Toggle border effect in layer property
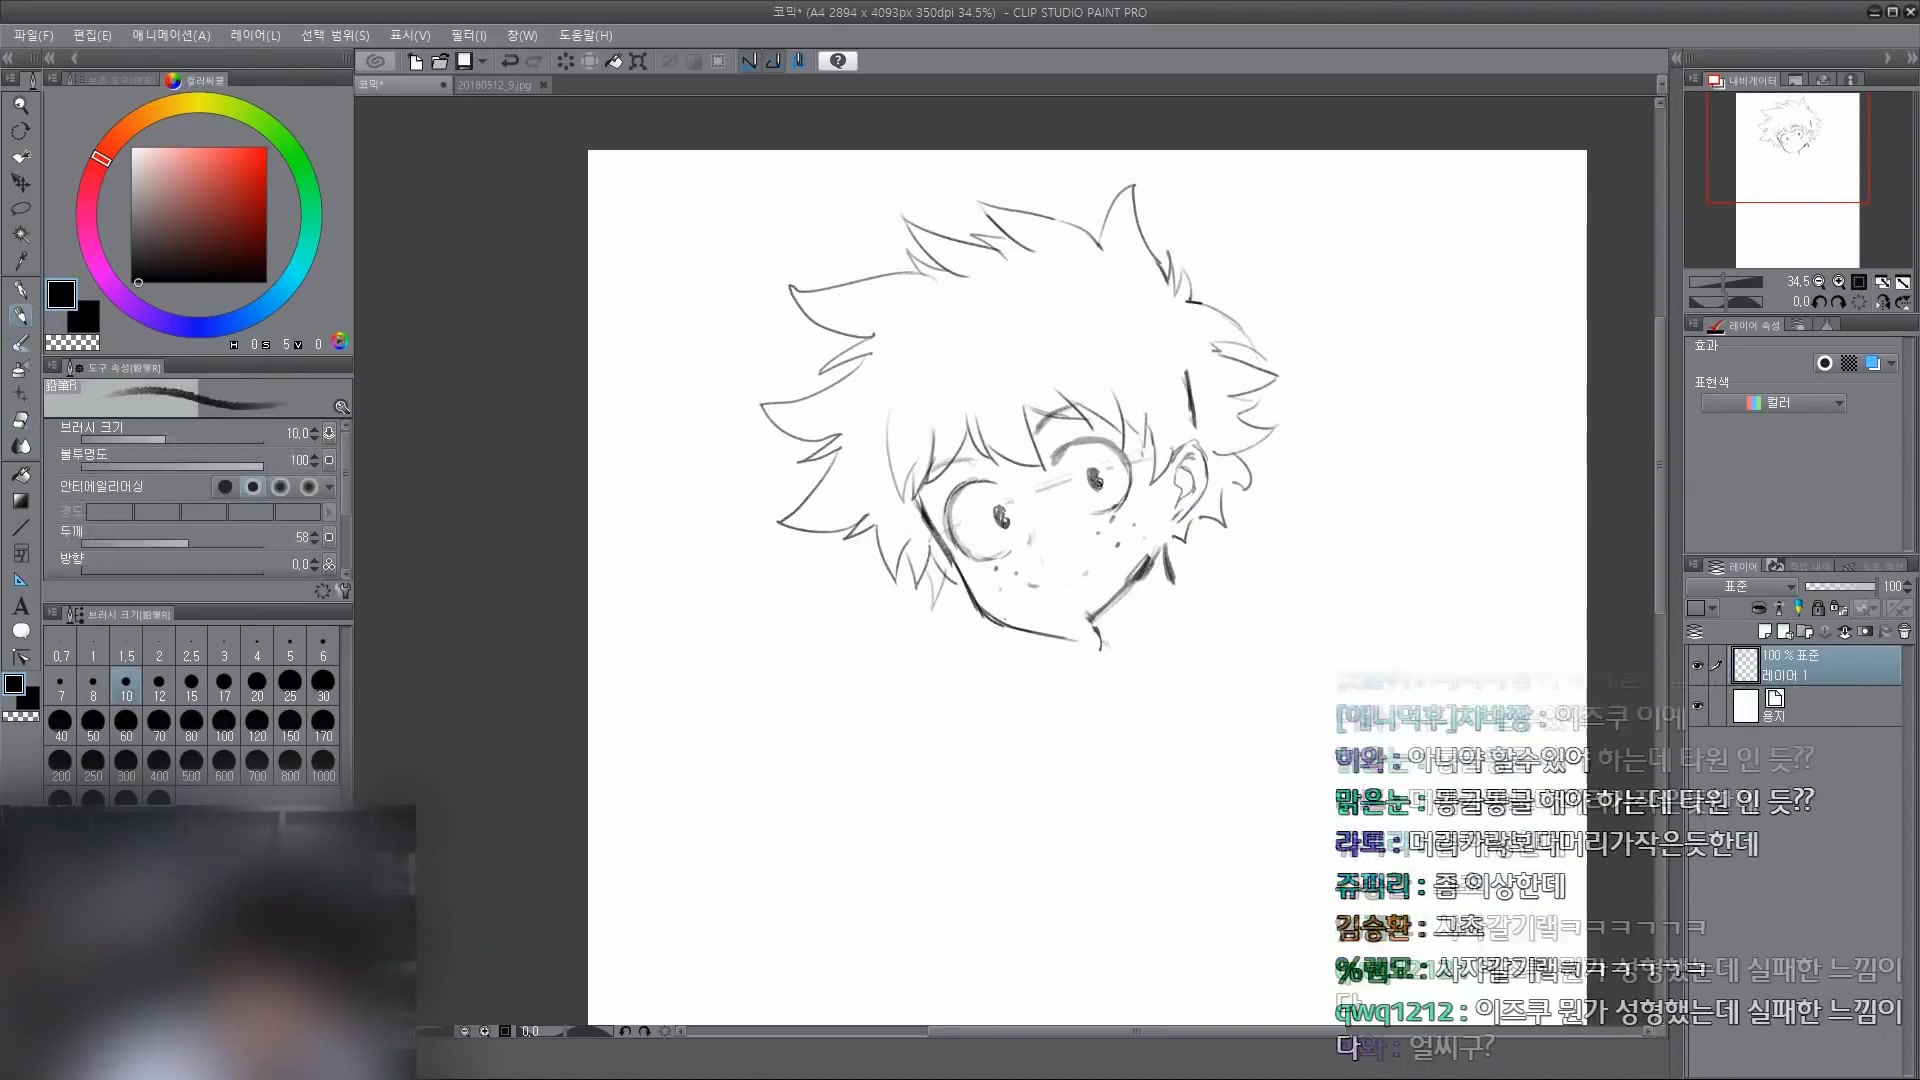The height and width of the screenshot is (1080, 1920). click(1825, 363)
